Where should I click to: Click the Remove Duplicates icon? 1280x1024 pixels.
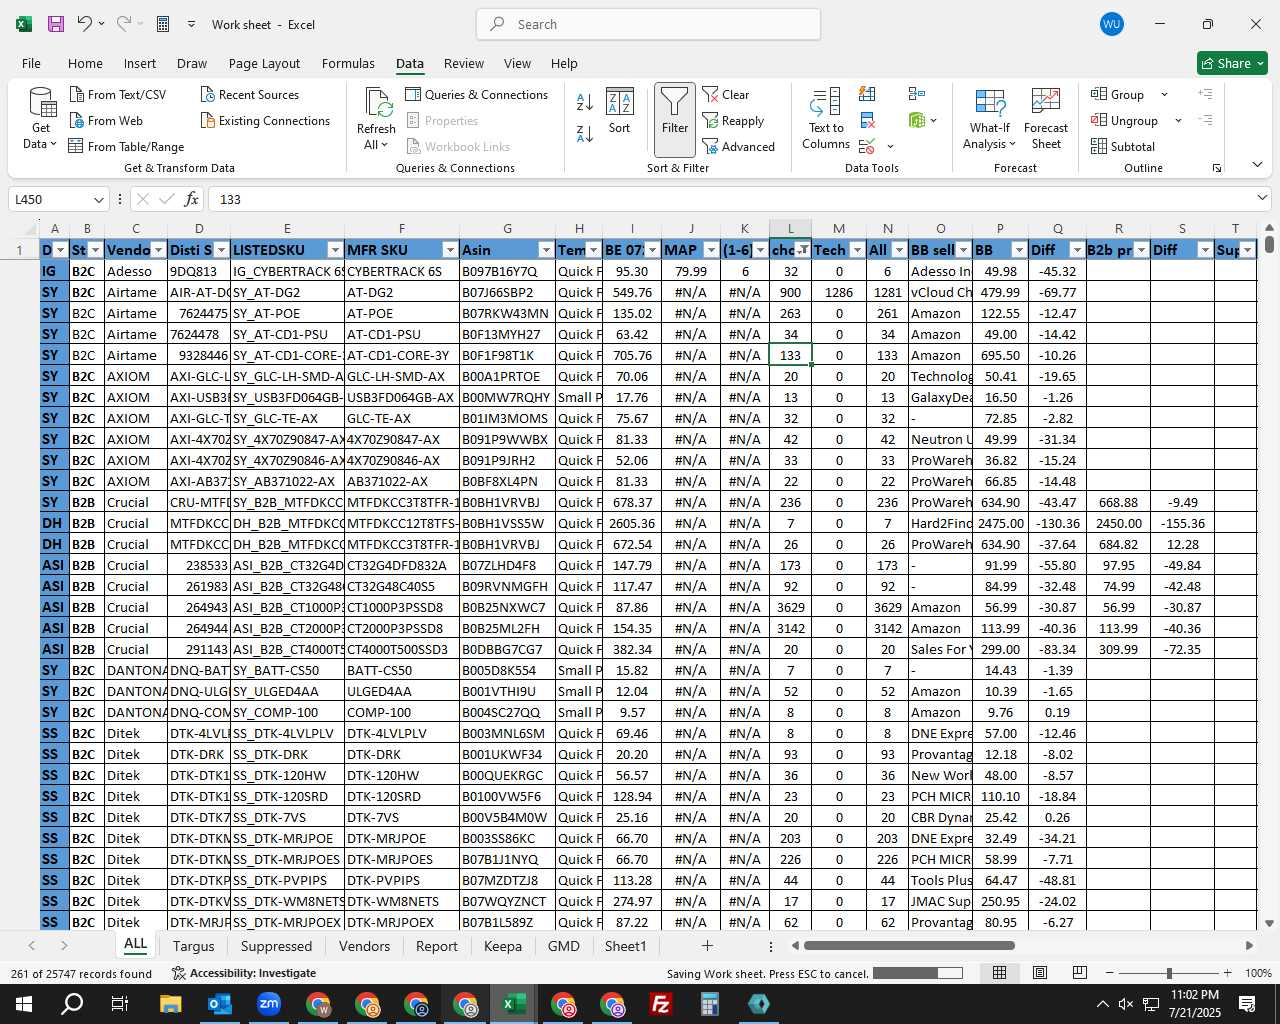coord(867,120)
